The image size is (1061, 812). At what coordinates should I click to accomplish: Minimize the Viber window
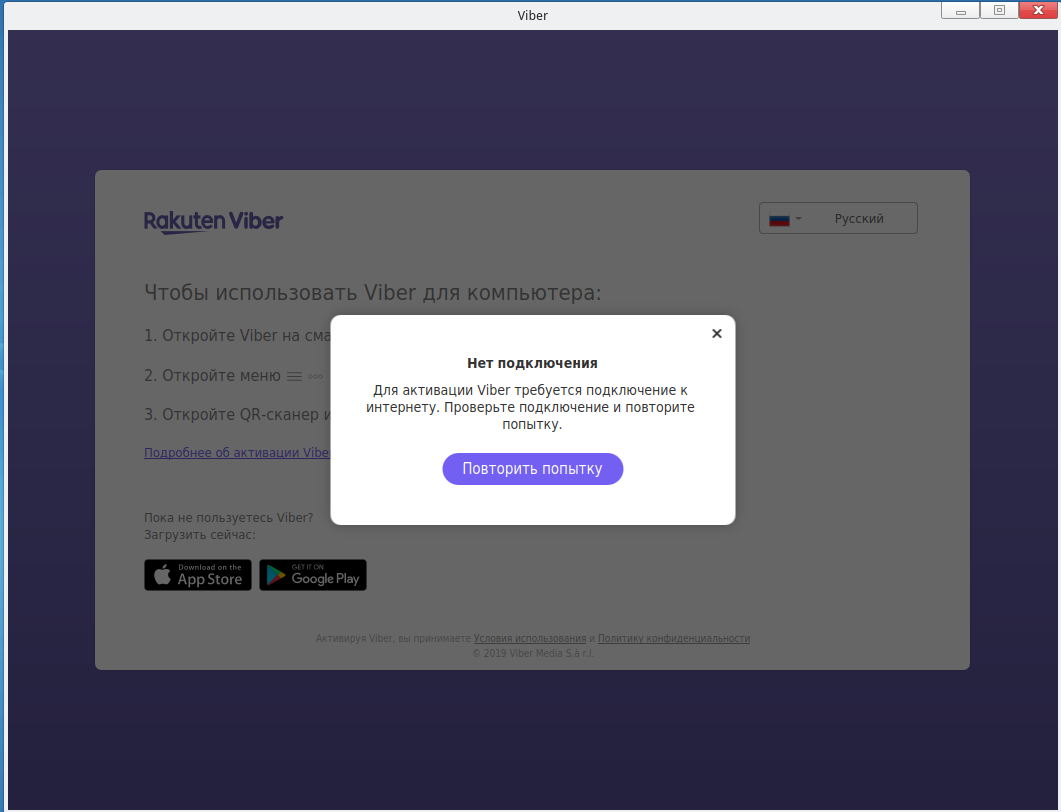point(960,10)
